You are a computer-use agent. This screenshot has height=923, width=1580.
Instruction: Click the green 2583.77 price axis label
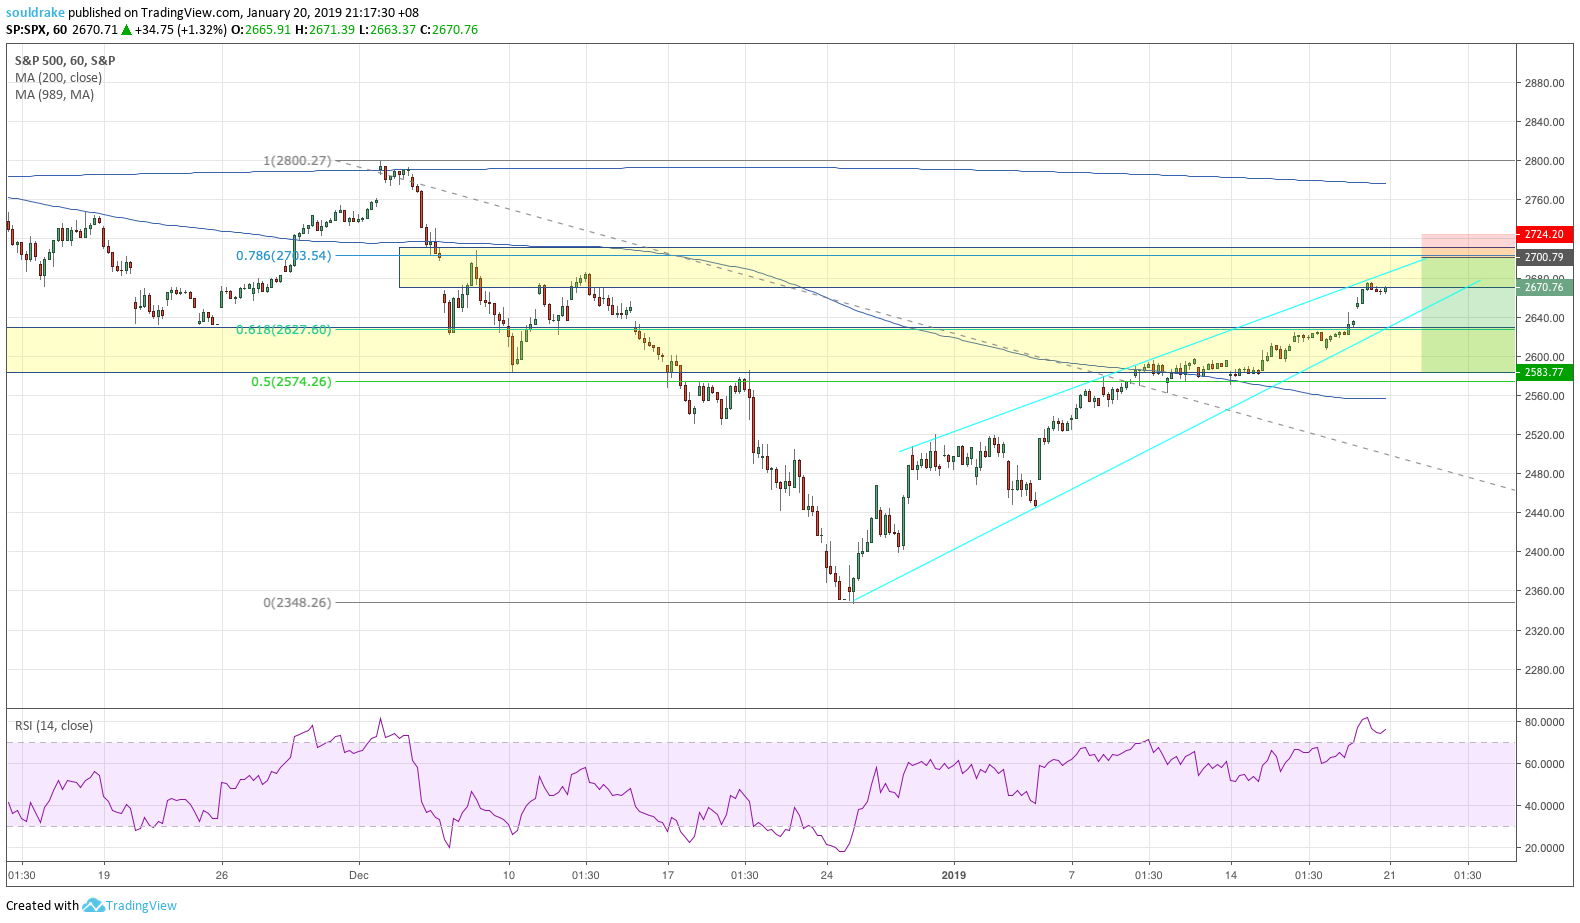[x=1545, y=372]
